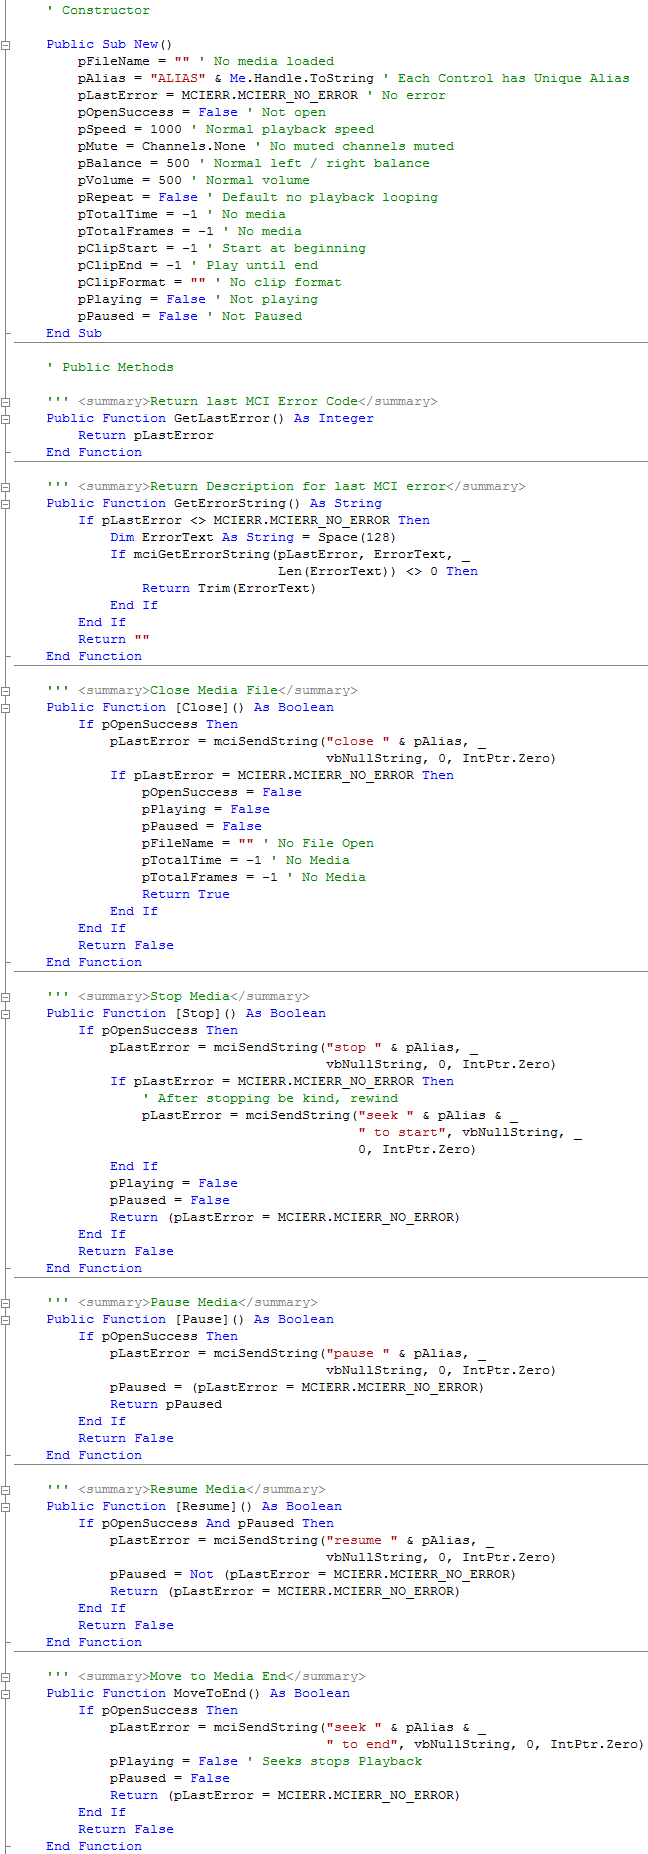Click the " to start", vbNullString line
Image resolution: width=648 pixels, height=1854 pixels.
(470, 1132)
